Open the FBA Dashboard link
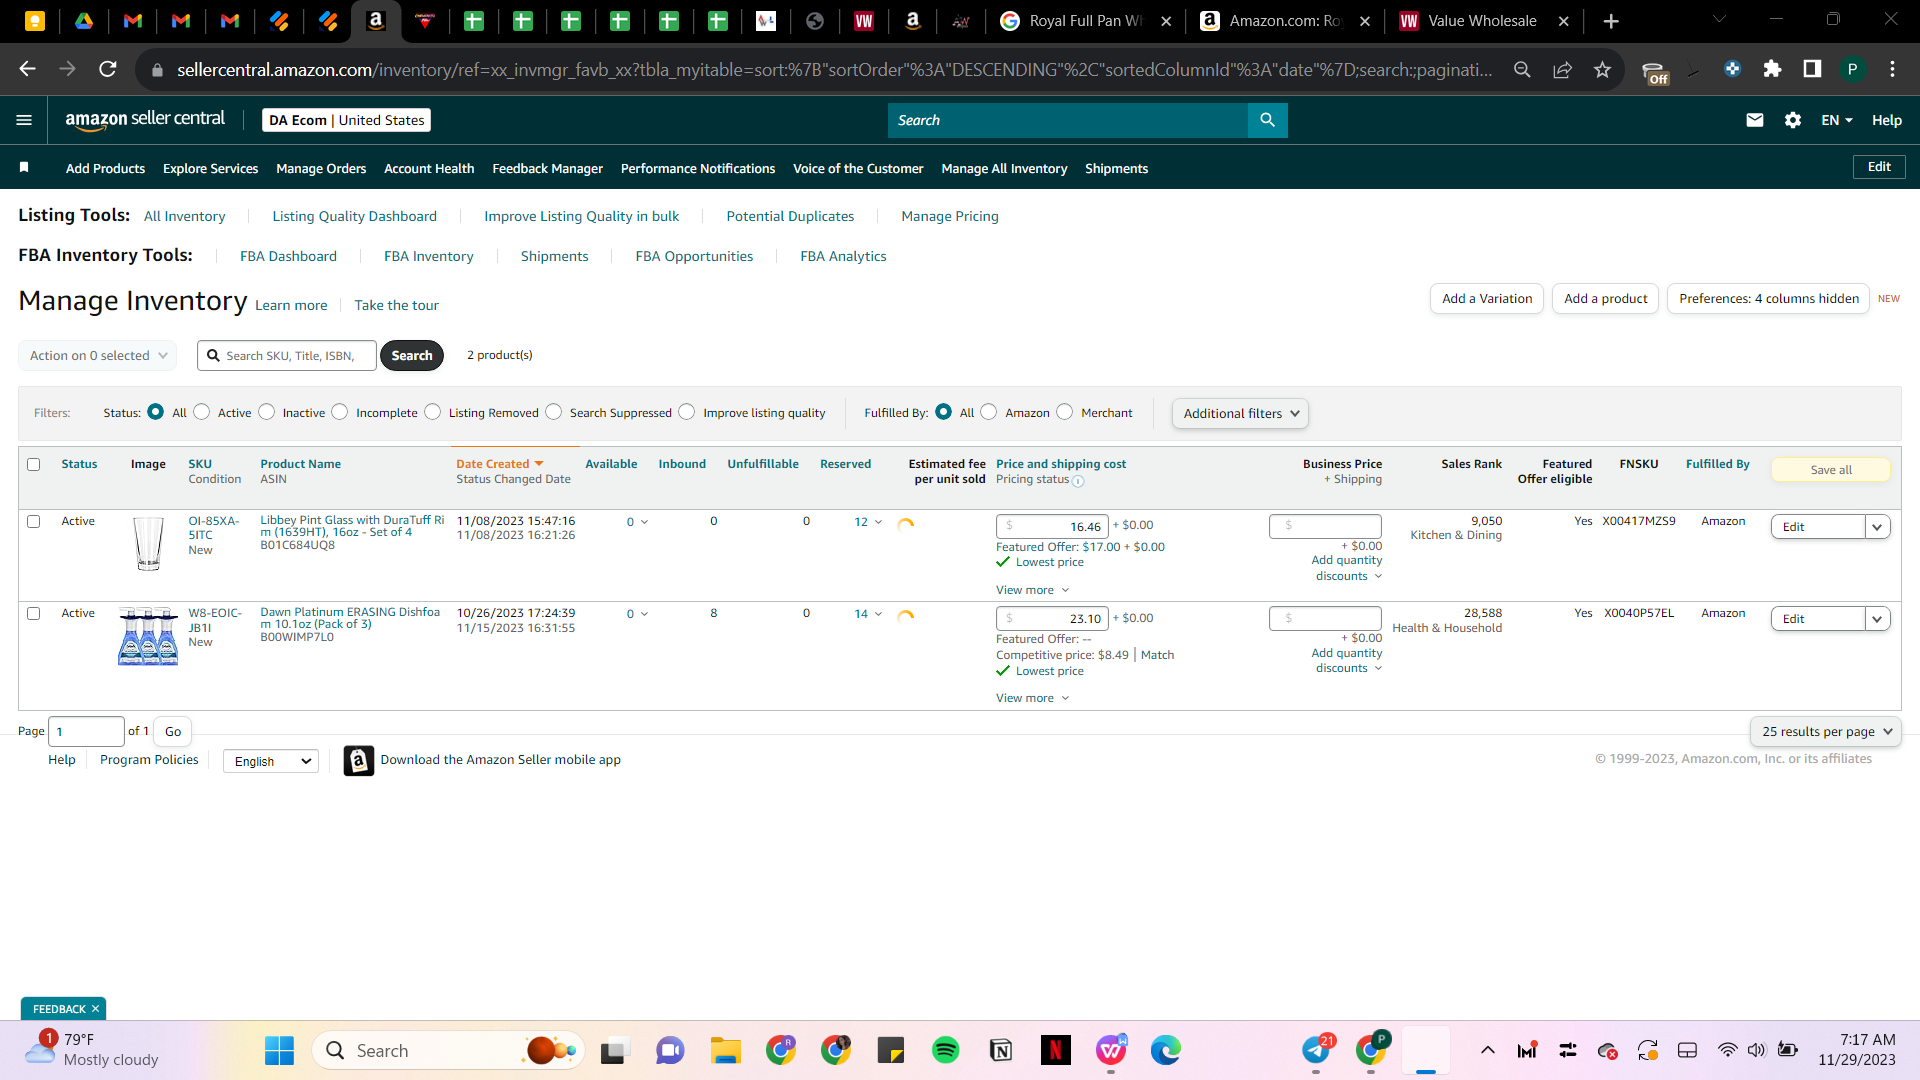Screen dimensions: 1920x1080 click(x=288, y=256)
